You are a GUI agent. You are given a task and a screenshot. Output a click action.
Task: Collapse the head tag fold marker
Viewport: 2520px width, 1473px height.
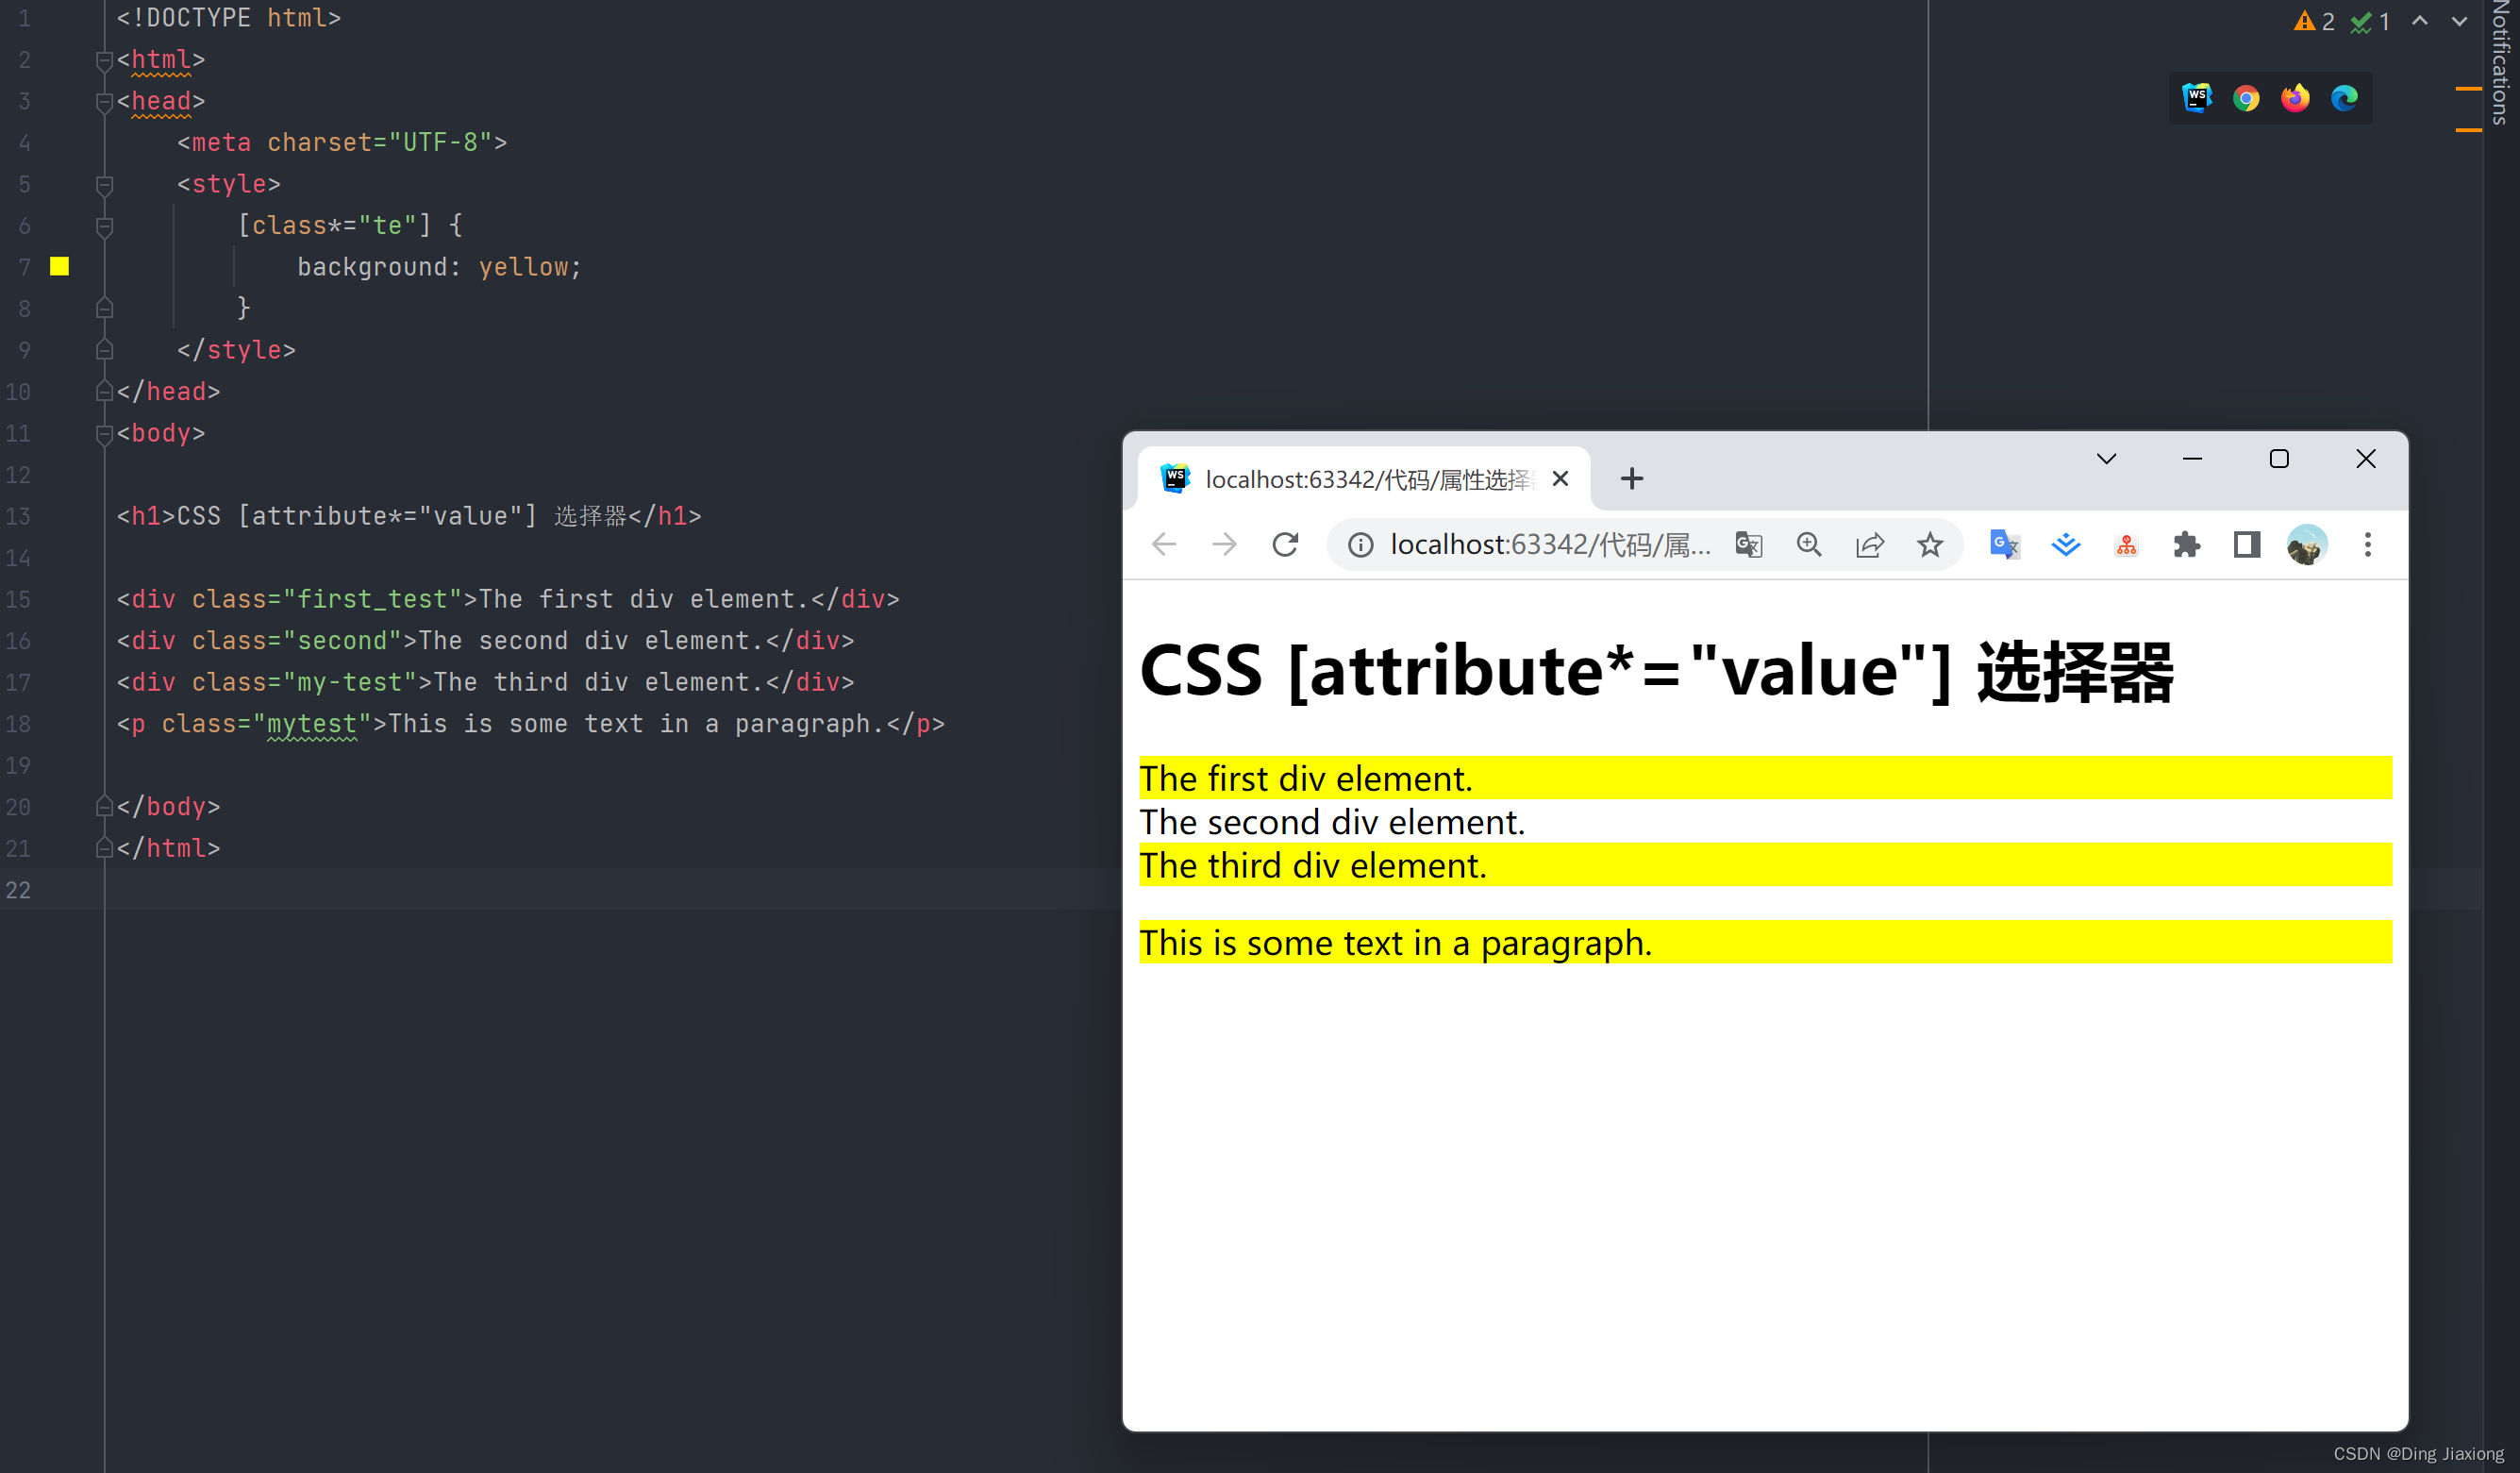[x=104, y=102]
